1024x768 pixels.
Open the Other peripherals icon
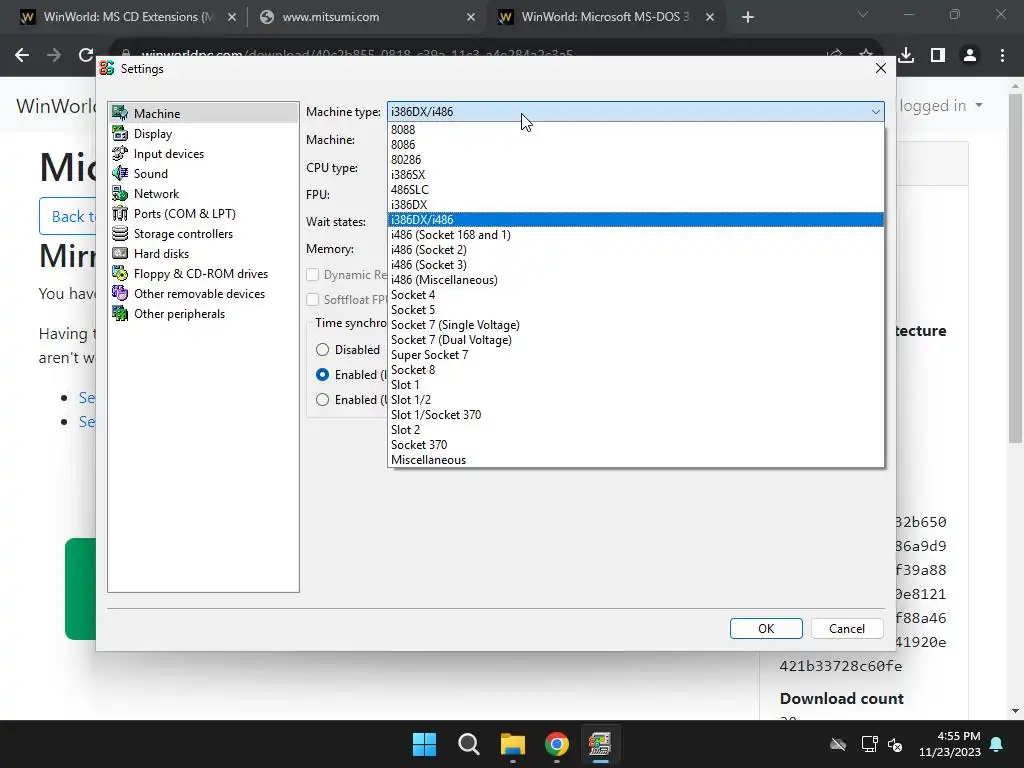pyautogui.click(x=120, y=313)
